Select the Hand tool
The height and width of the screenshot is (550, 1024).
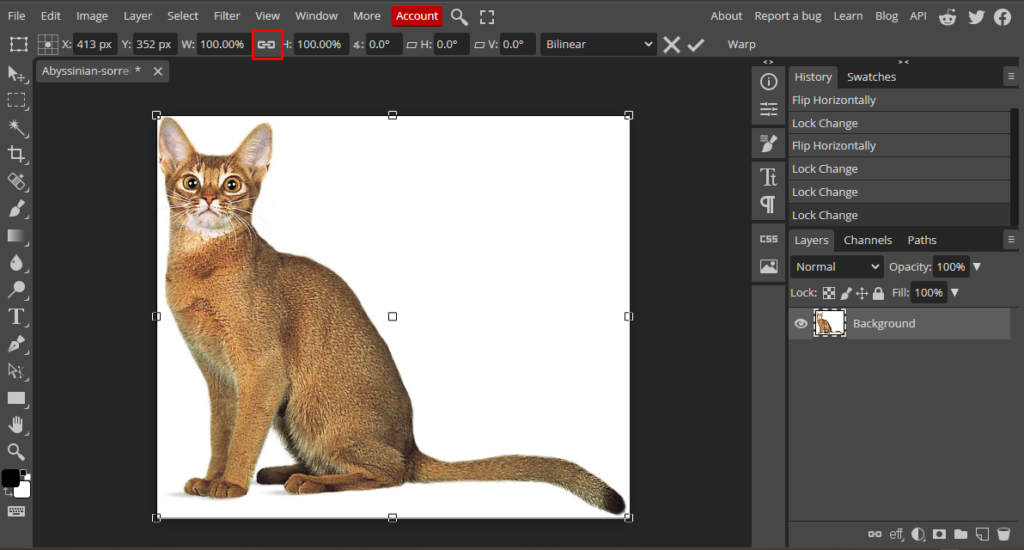point(16,425)
